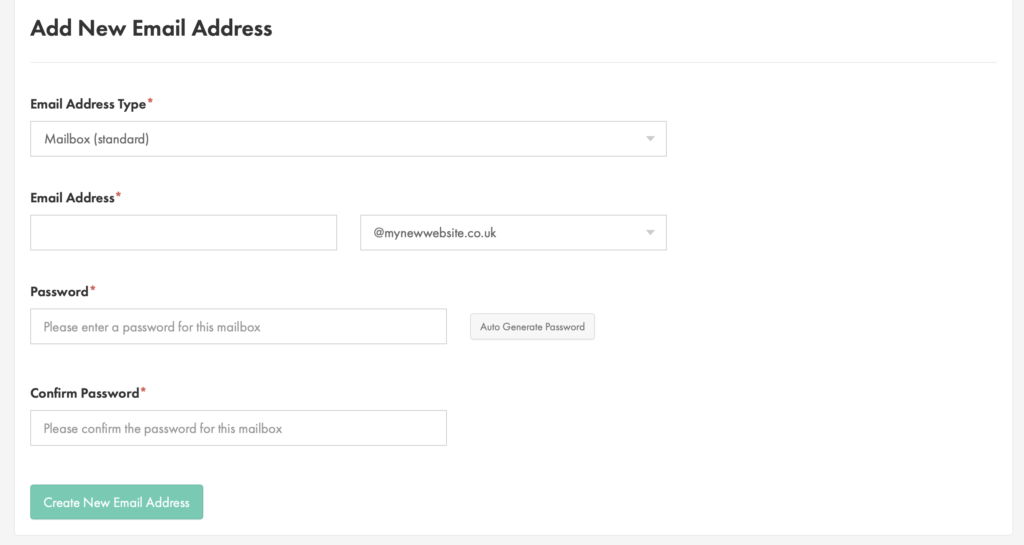The height and width of the screenshot is (545, 1024).
Task: Click the arrow beside Mailbox (standard)
Action: [x=650, y=139]
